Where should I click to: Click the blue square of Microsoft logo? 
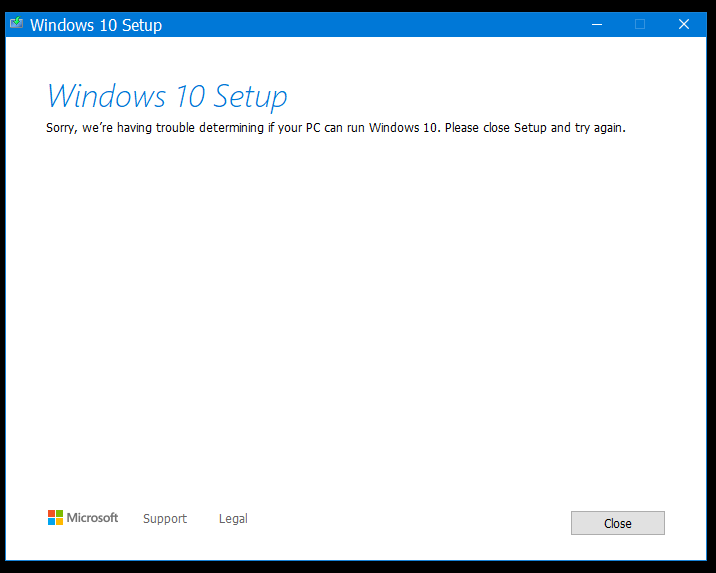(51, 522)
